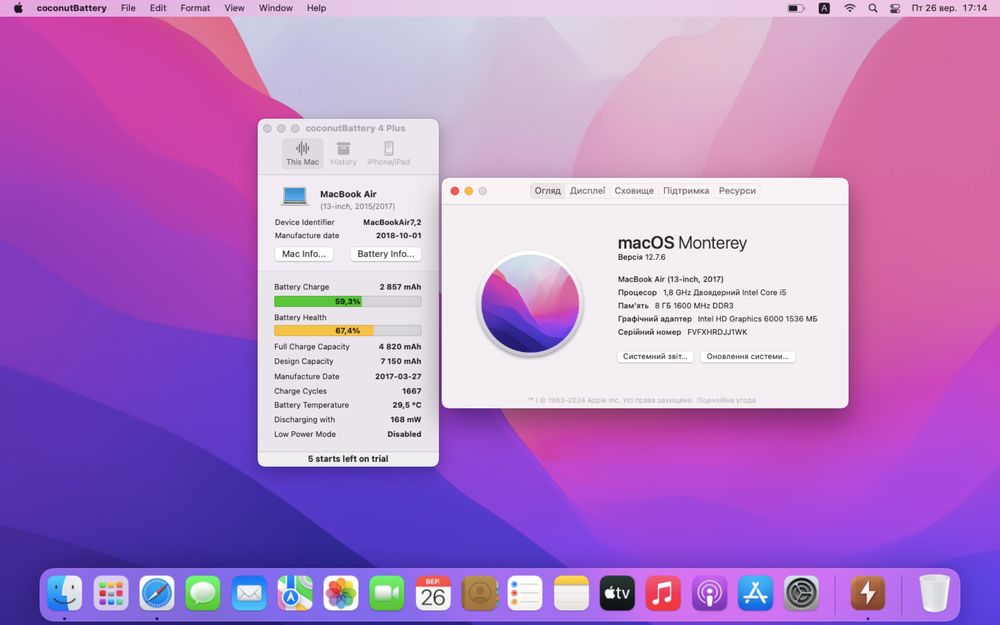Viewport: 1000px width, 625px height.
Task: Open App Store from the Dock
Action: tap(755, 593)
